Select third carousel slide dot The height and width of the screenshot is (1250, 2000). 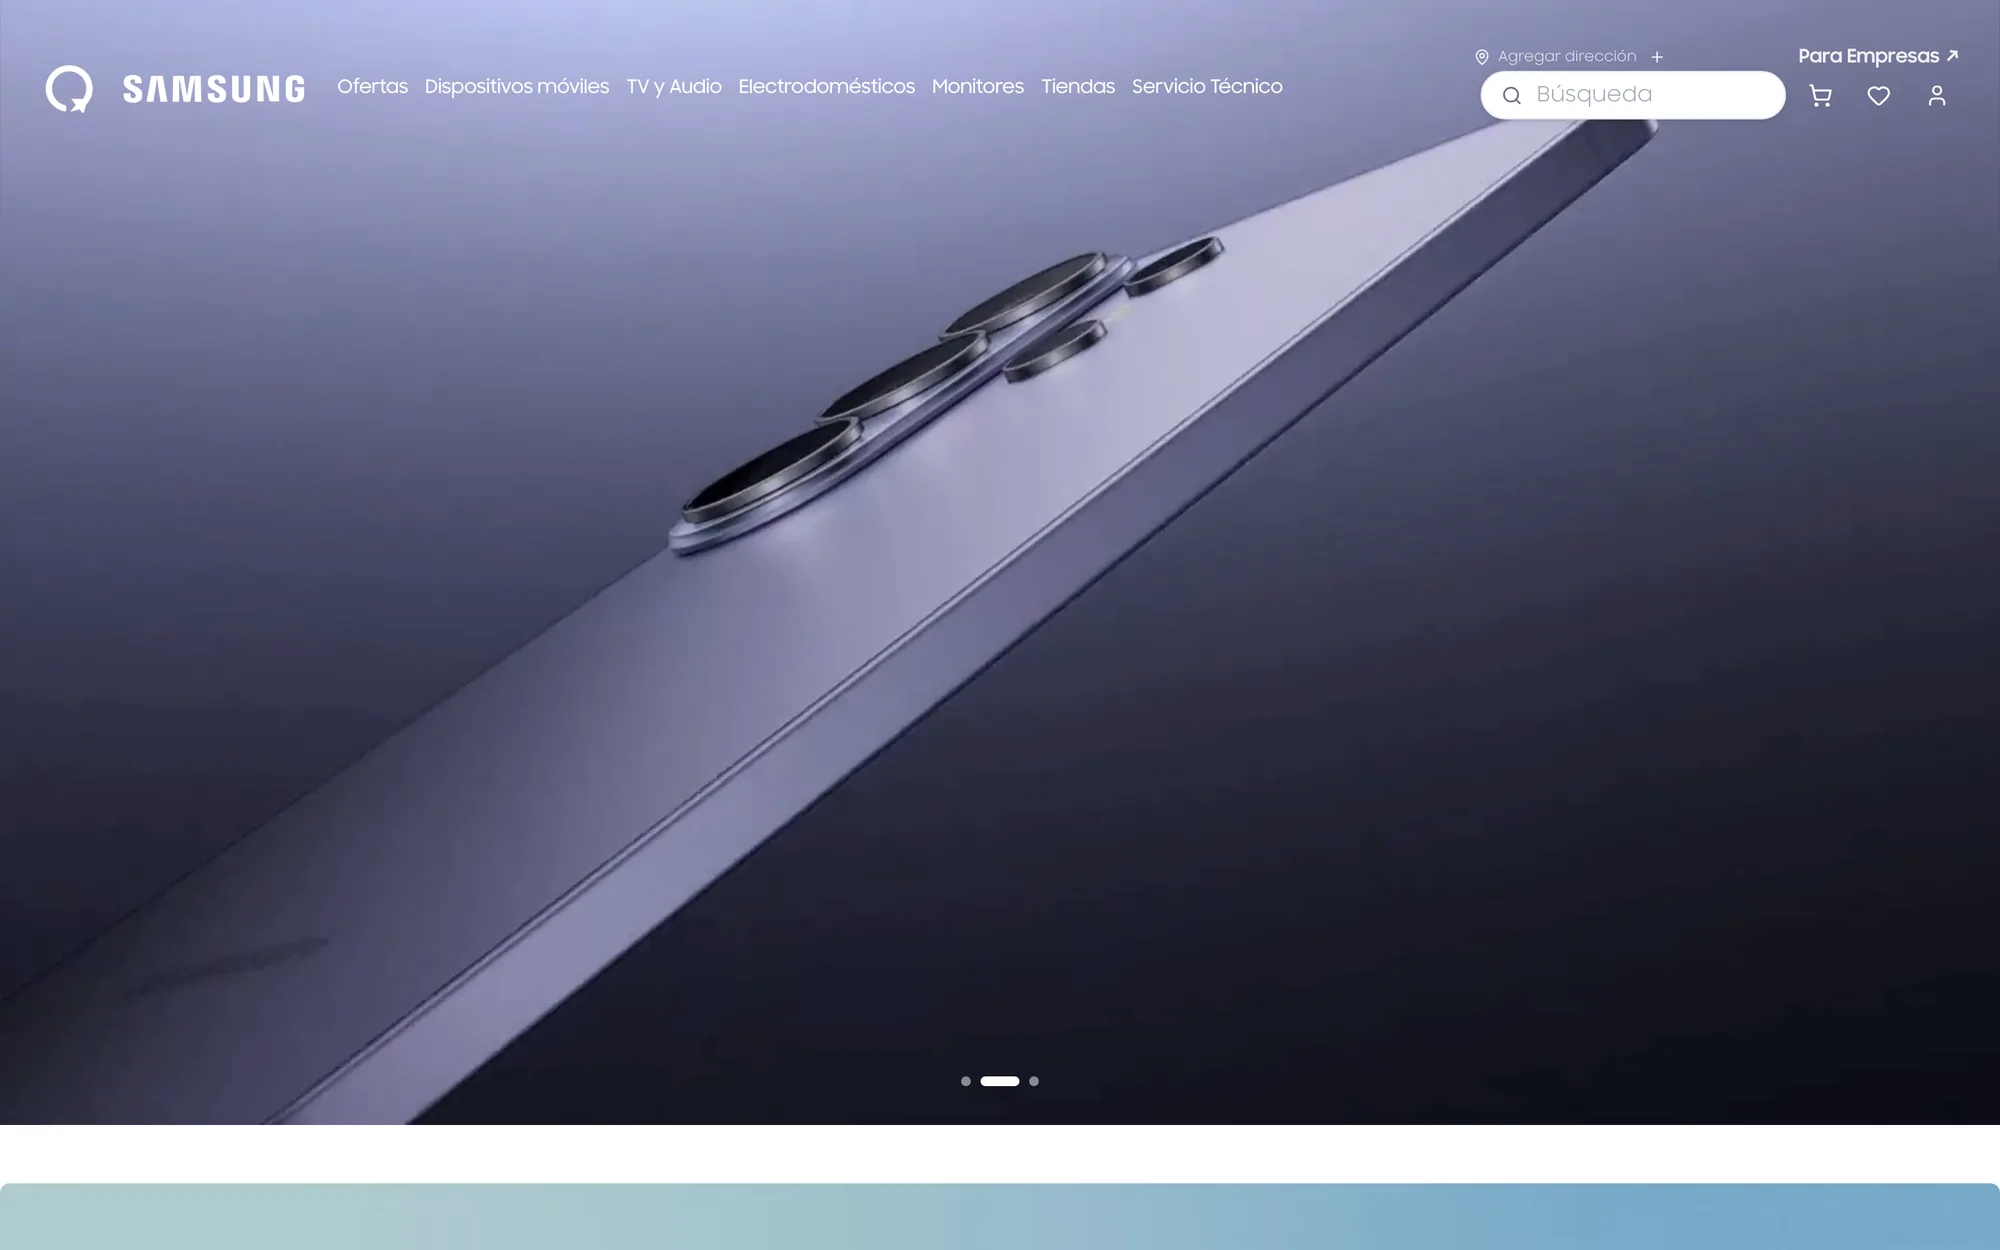tap(1034, 1081)
